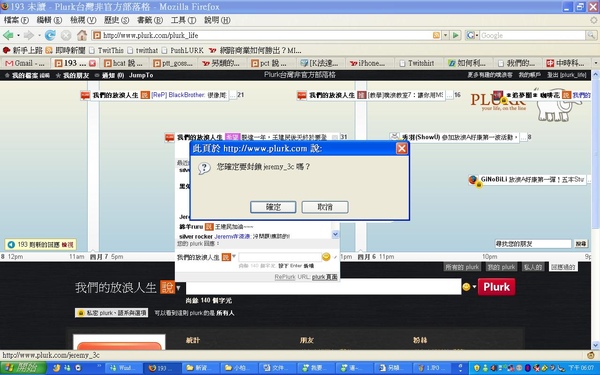Open 編輯 menu
Image resolution: width=600 pixels, height=375 pixels.
point(49,20)
